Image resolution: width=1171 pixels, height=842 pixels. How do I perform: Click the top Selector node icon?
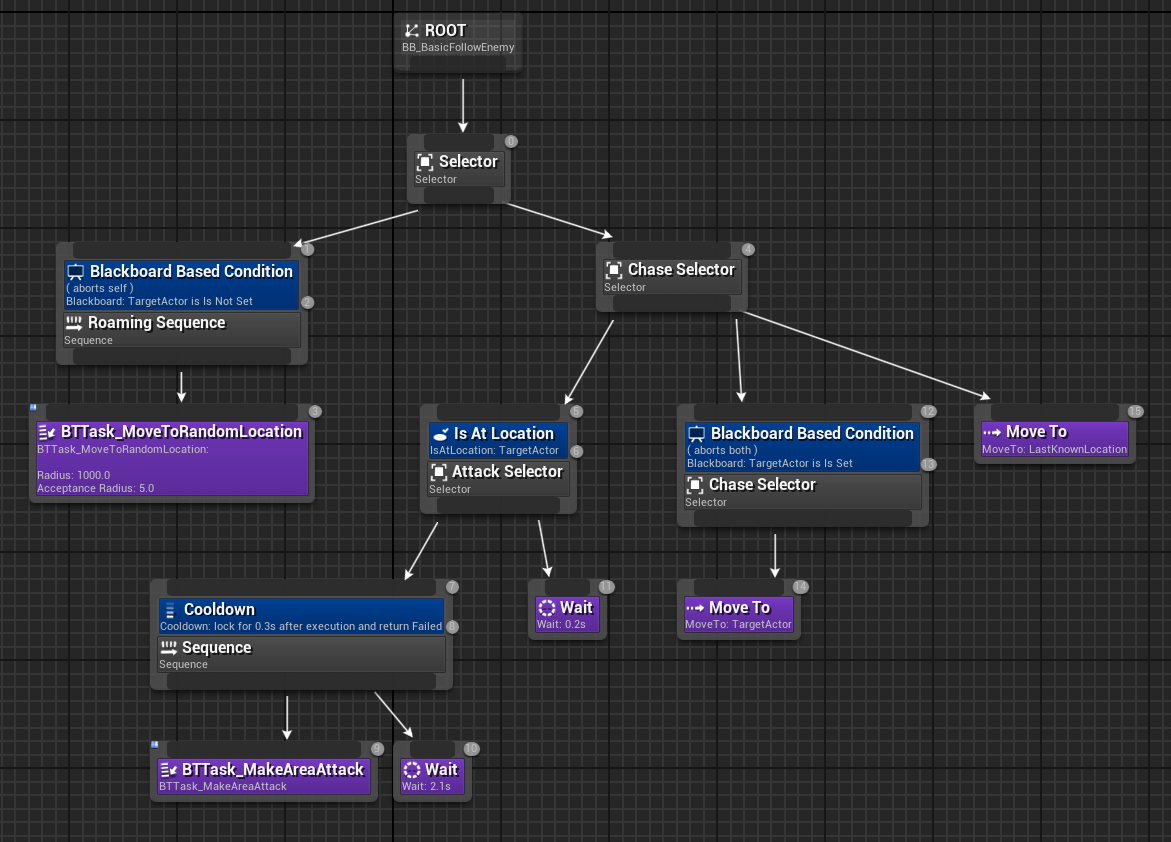[x=425, y=162]
